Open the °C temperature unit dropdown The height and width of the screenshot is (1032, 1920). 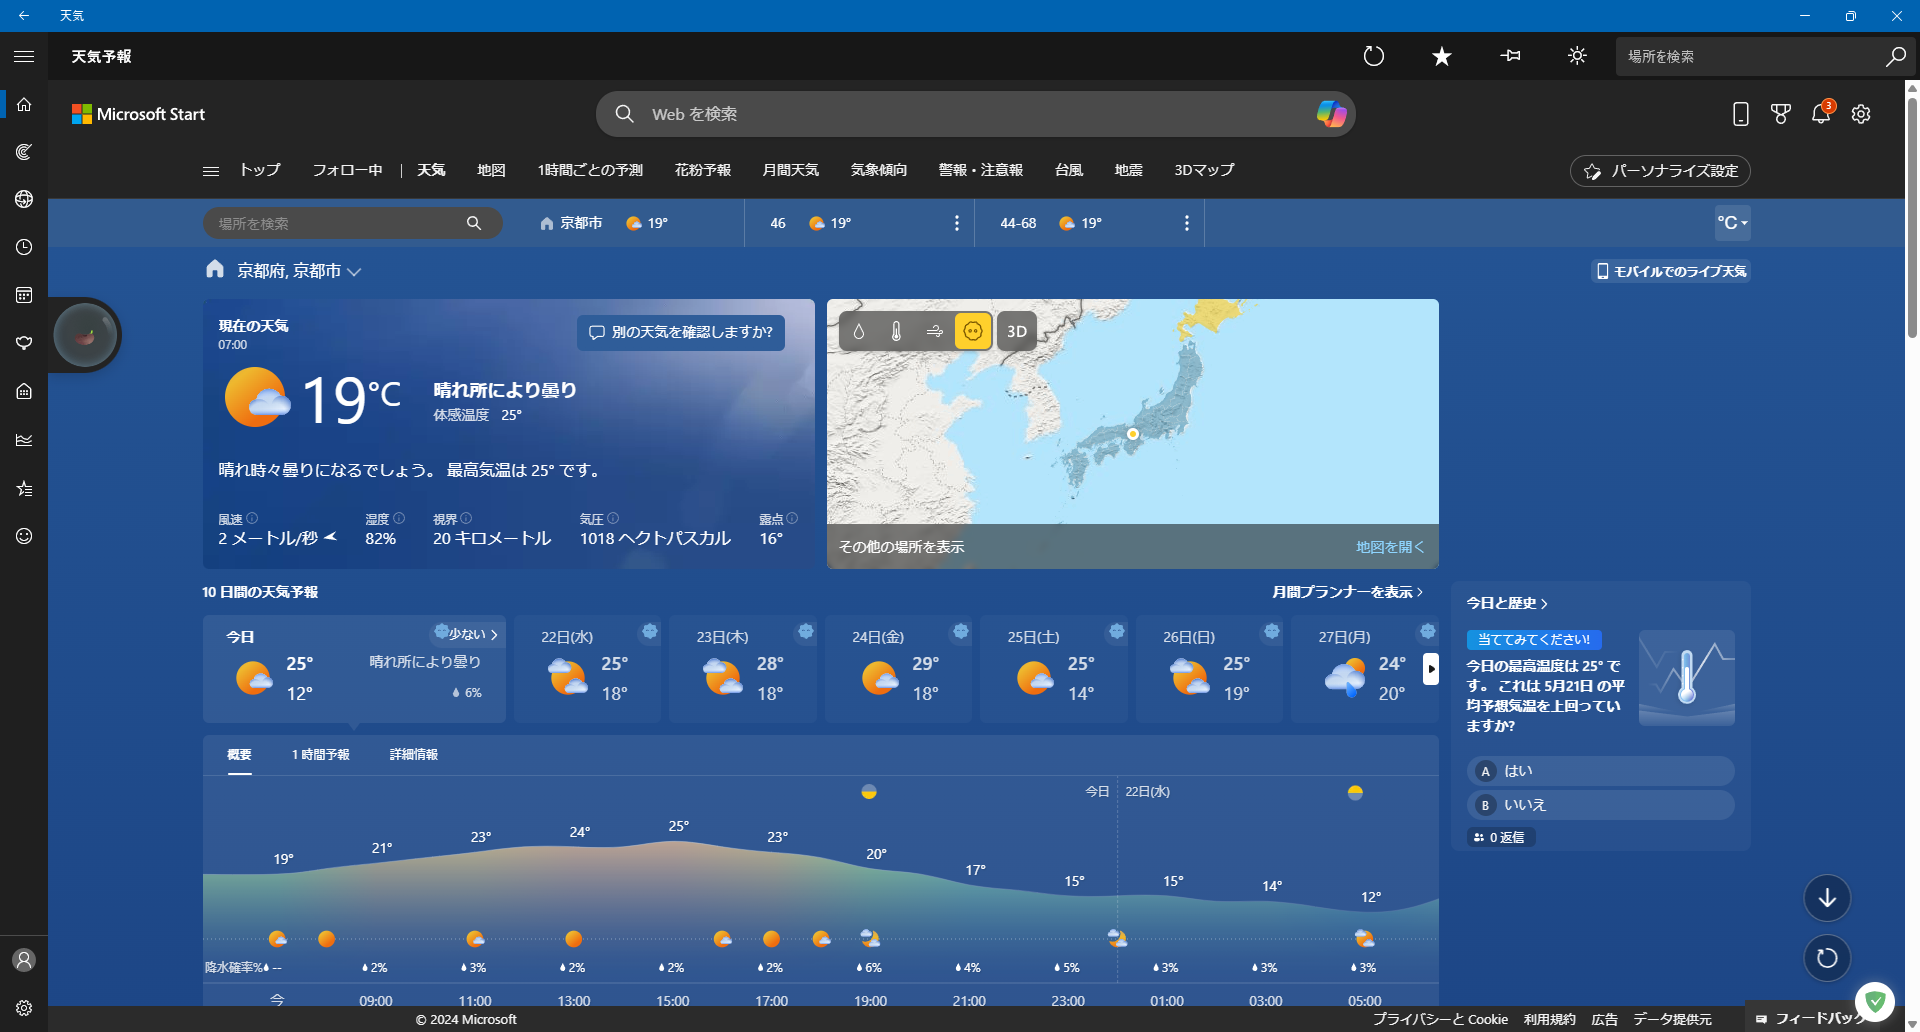point(1732,223)
